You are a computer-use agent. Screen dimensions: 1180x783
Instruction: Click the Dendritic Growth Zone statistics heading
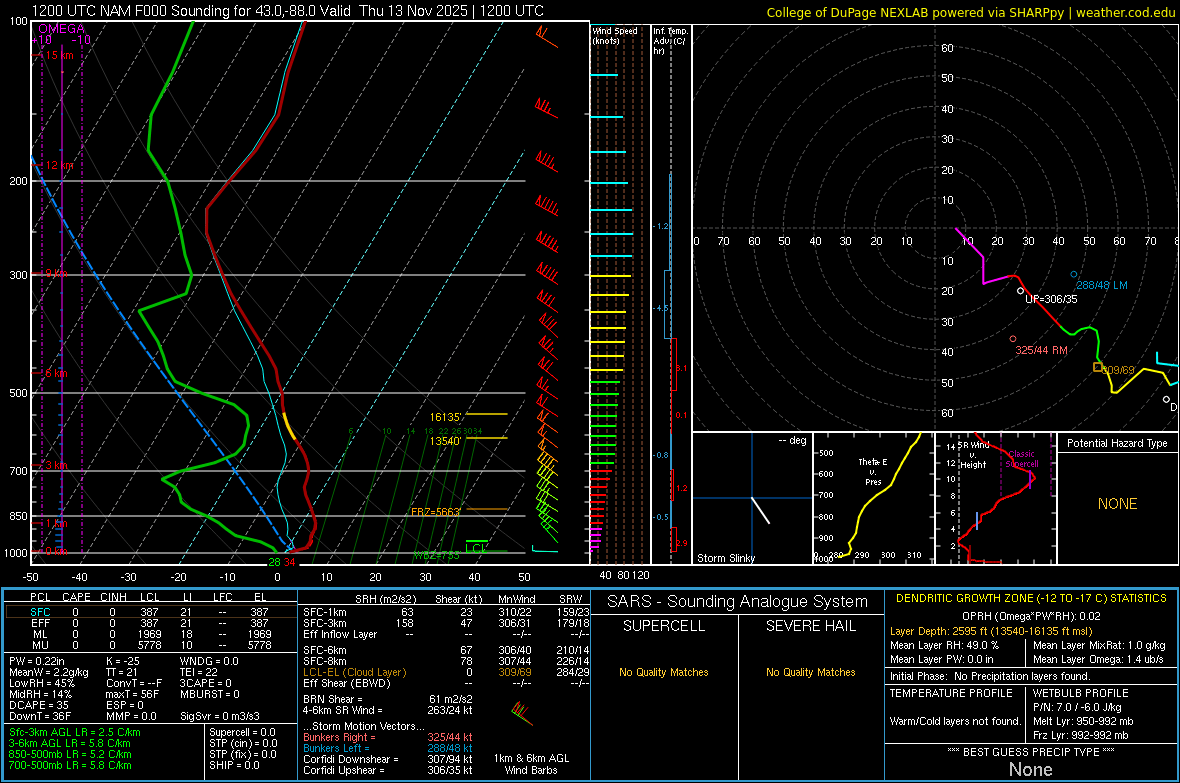coord(1031,599)
